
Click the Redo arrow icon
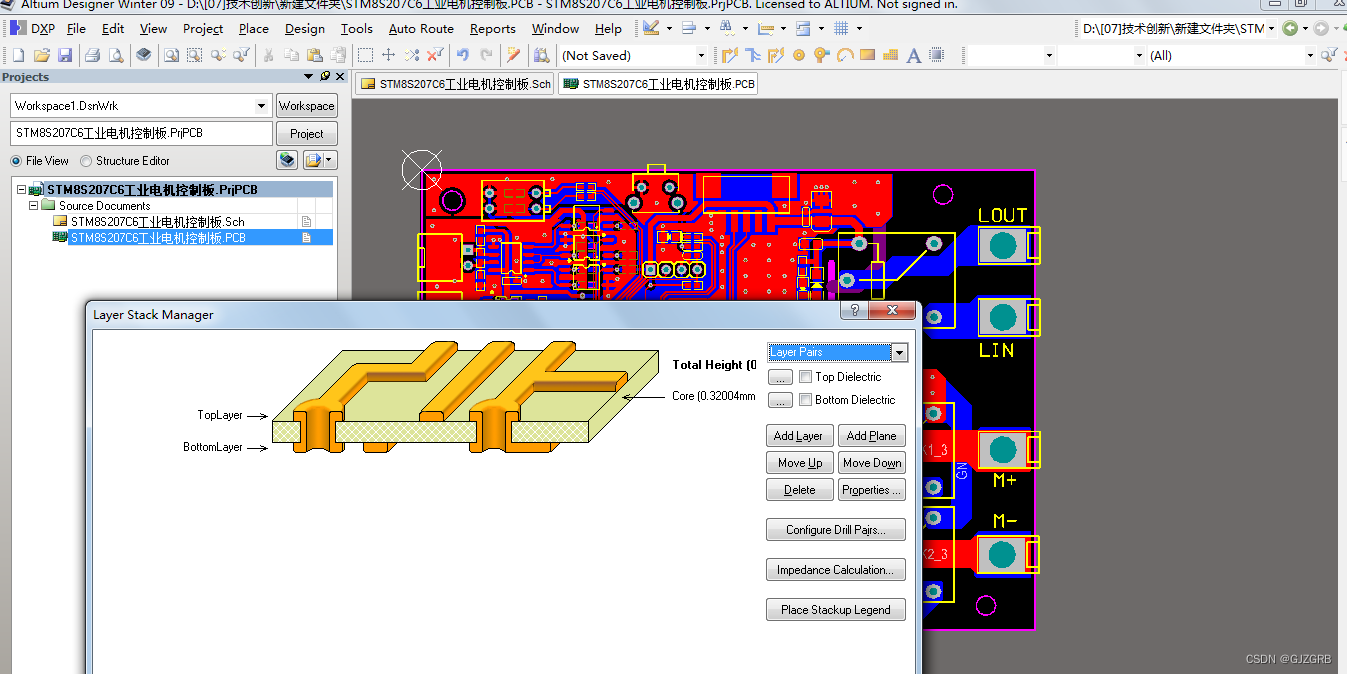coord(486,55)
